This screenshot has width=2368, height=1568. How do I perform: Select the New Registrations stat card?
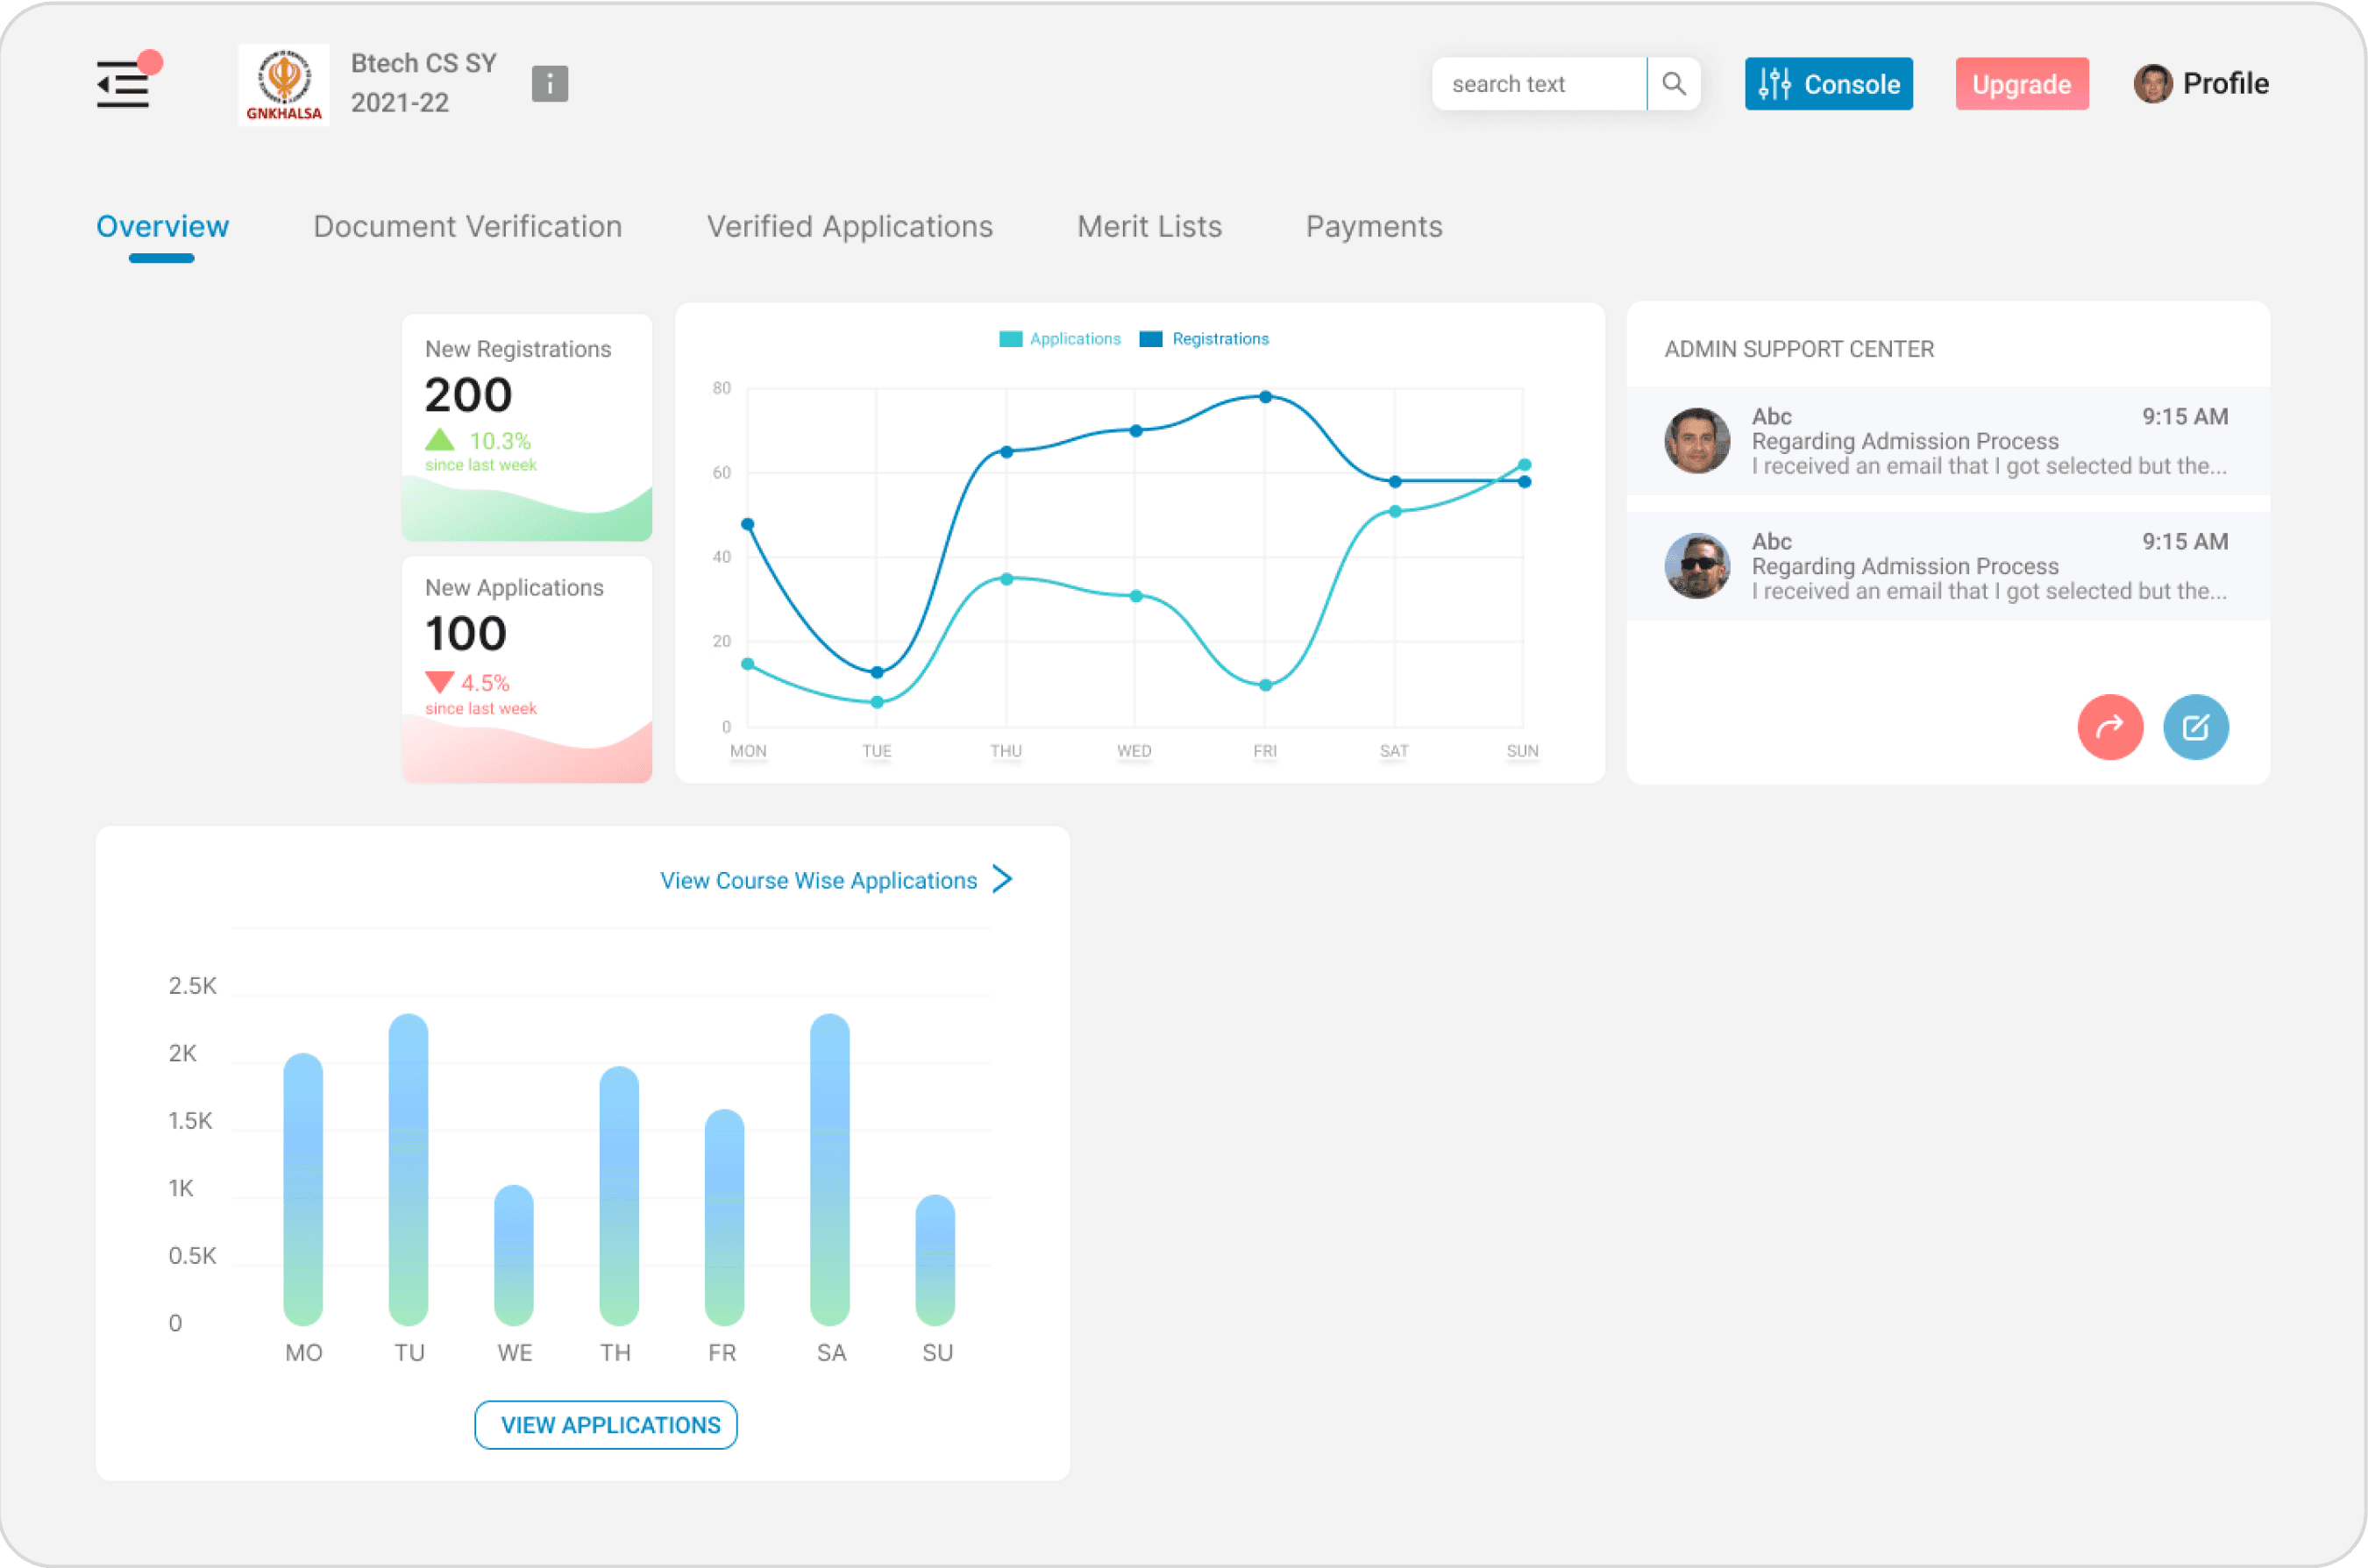click(x=526, y=427)
